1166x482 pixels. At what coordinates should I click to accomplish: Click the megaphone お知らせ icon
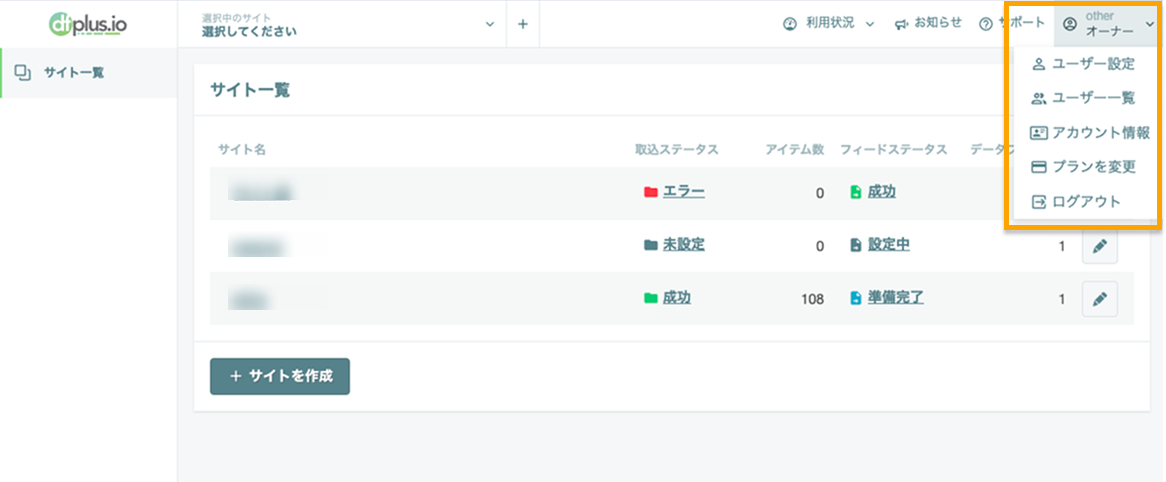(x=901, y=24)
